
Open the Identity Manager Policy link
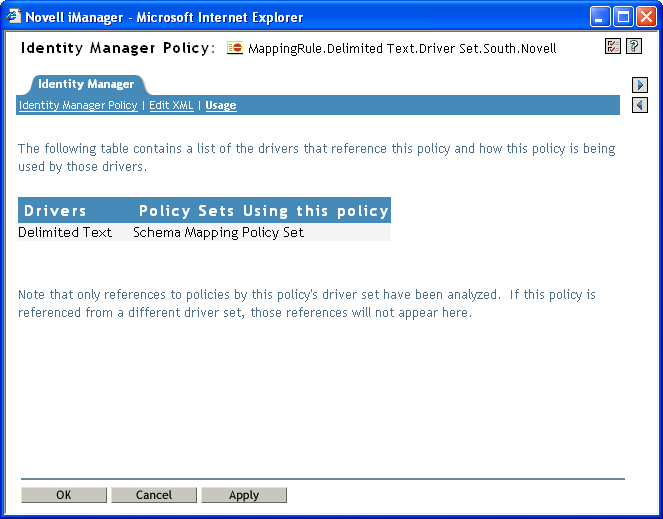tap(78, 105)
